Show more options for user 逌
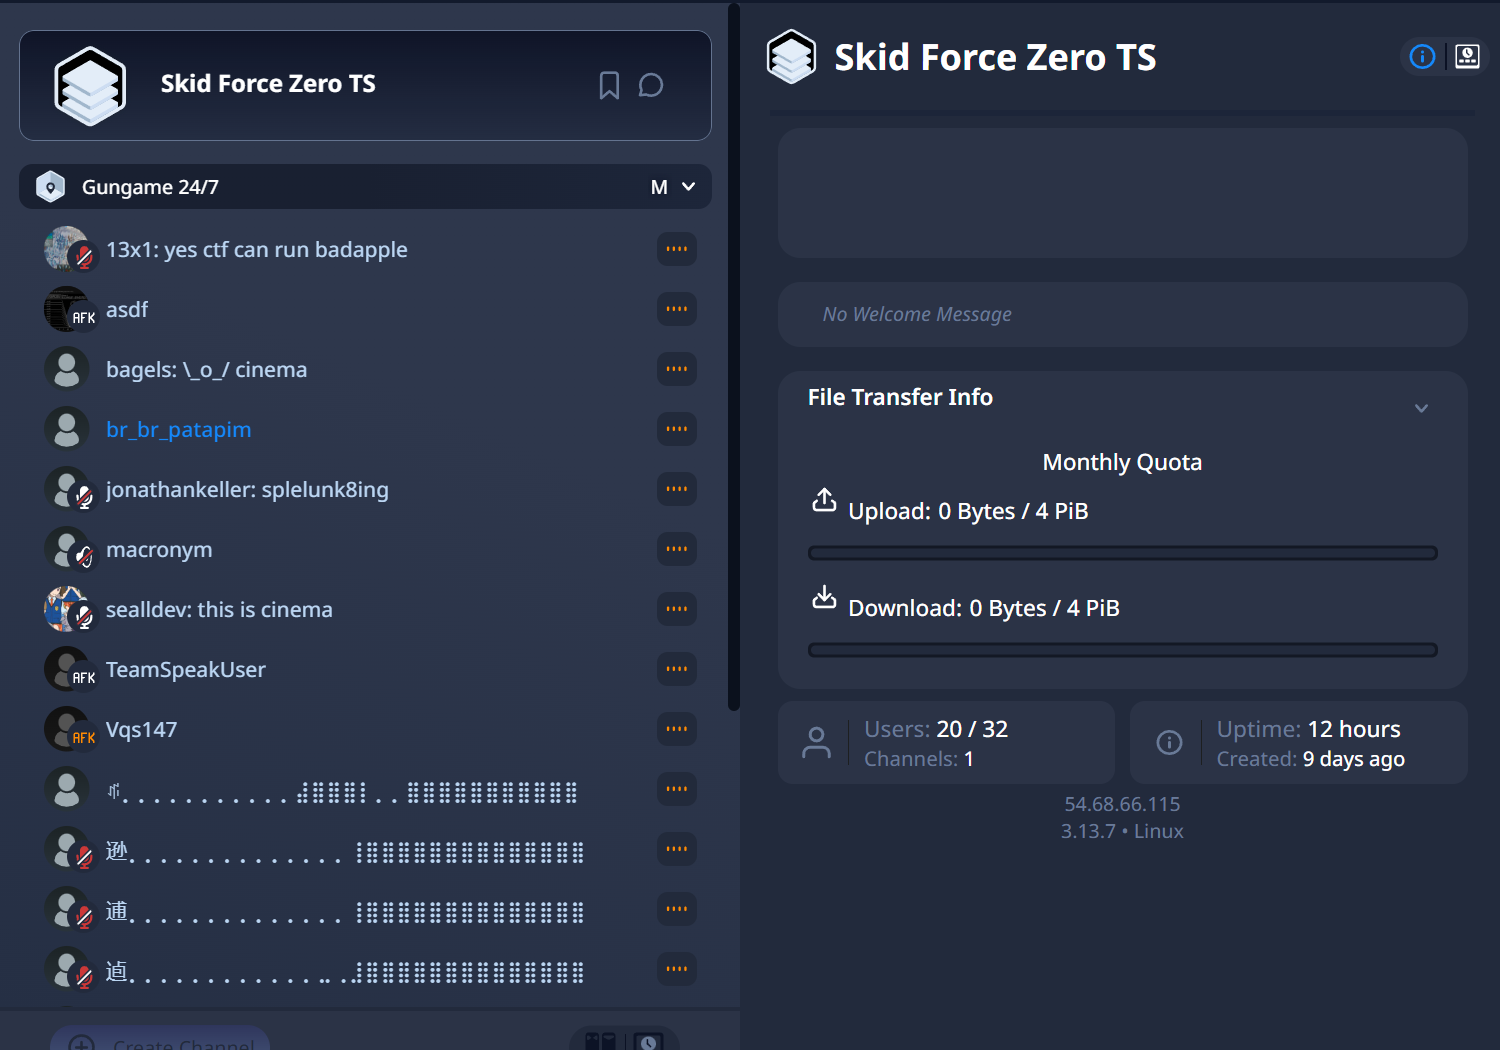This screenshot has width=1500, height=1050. [x=677, y=969]
